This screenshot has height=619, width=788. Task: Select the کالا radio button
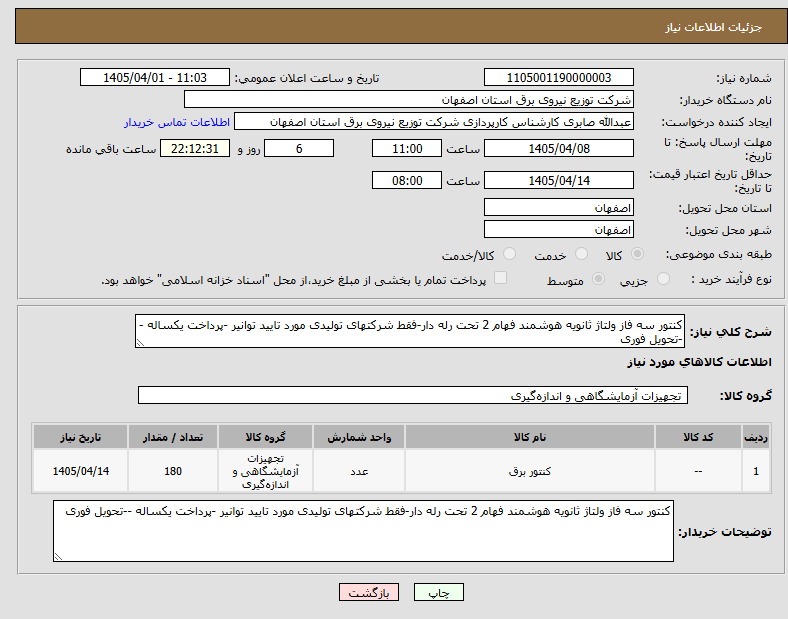637,254
